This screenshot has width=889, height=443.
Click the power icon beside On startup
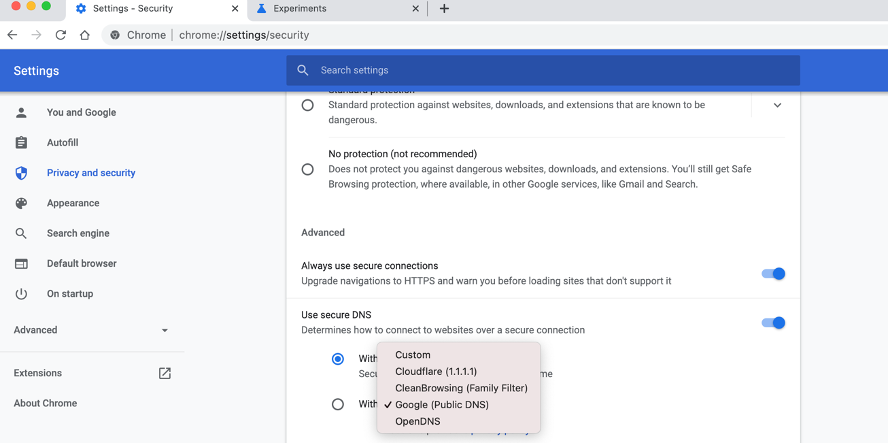21,294
